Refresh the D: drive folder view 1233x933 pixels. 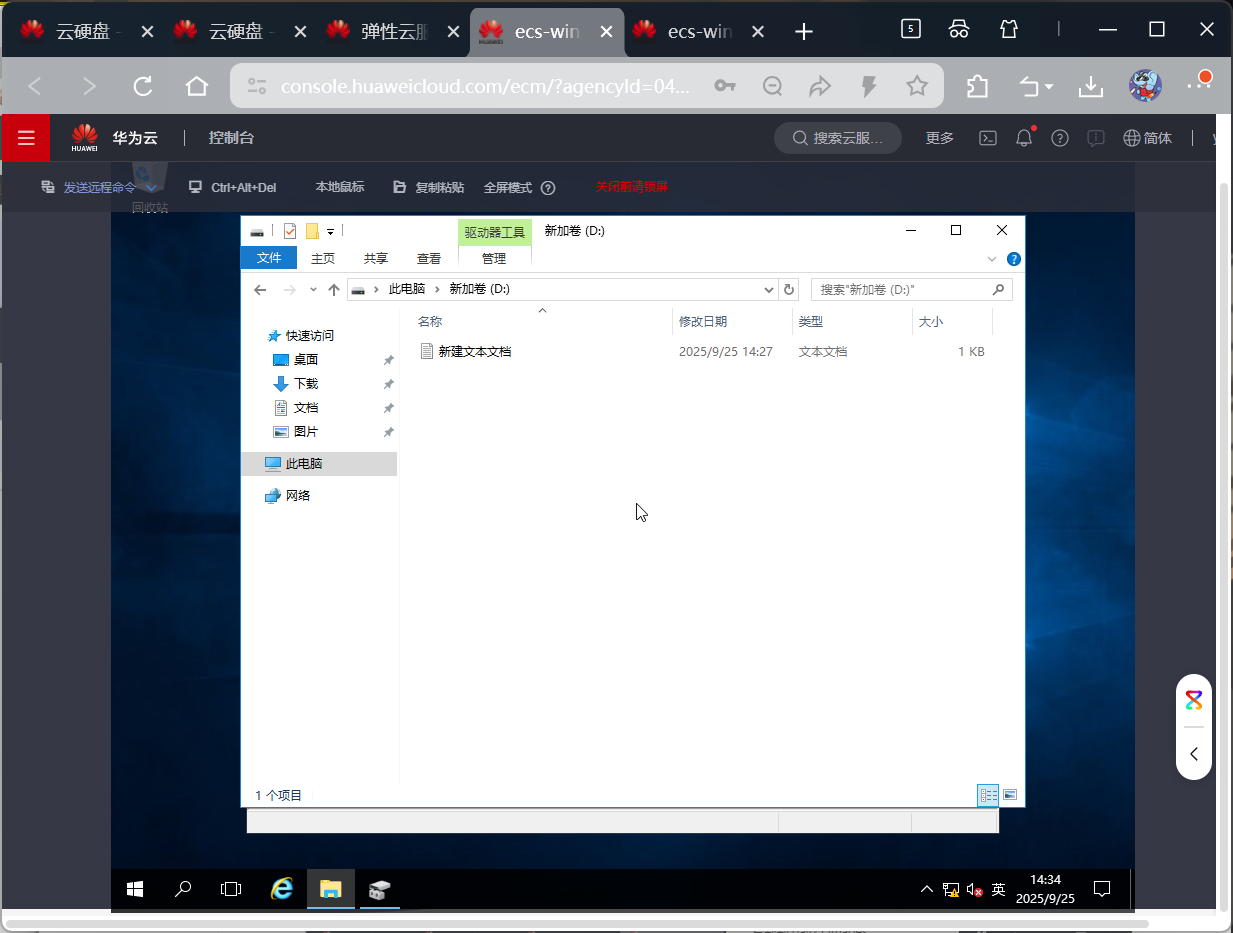pyautogui.click(x=789, y=289)
